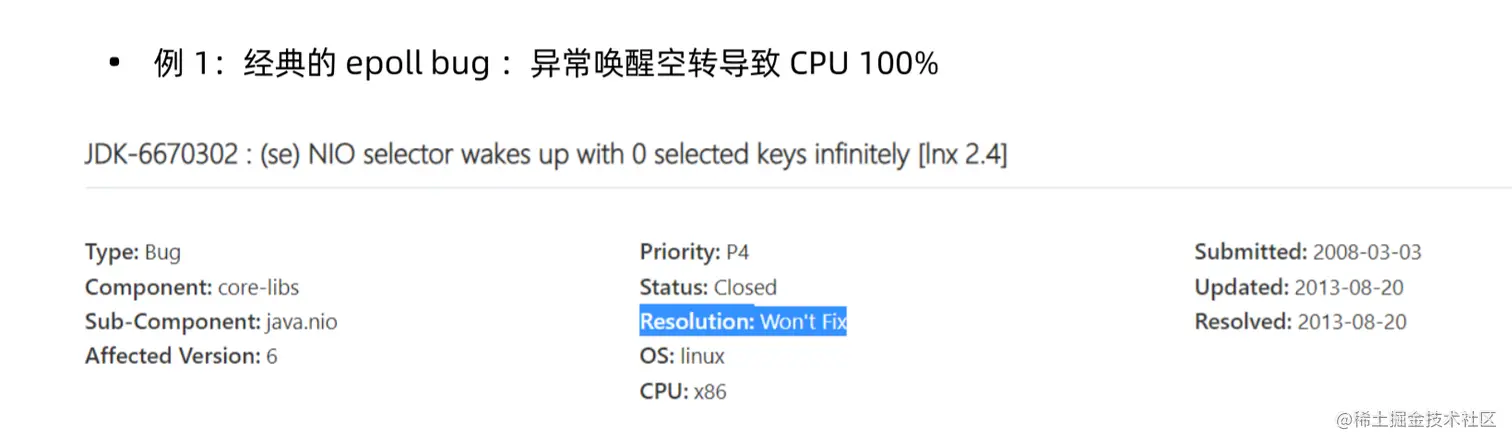
Task: Click the 'CPU 100%' text in the heading
Action: [x=864, y=64]
